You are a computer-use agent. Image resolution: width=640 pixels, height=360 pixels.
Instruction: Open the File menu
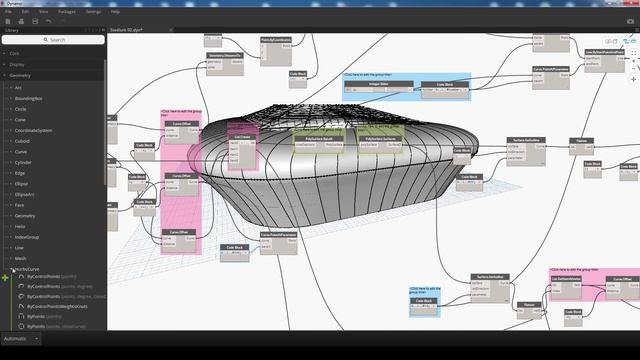[x=8, y=12]
